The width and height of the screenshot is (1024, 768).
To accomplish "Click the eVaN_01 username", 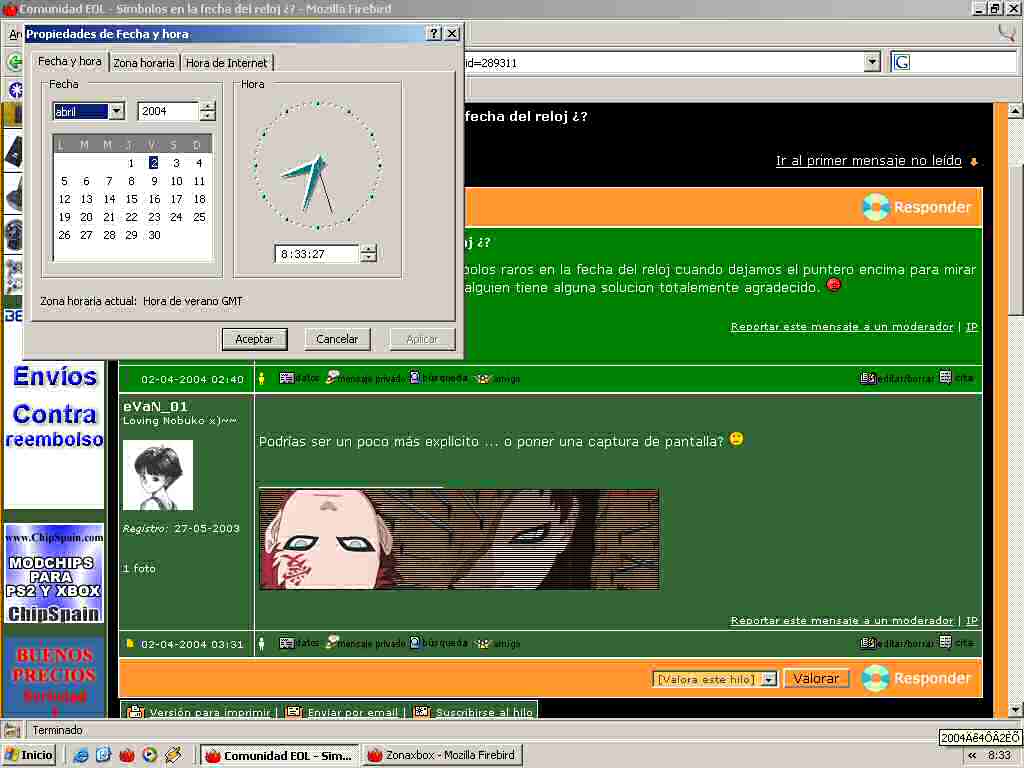I will pyautogui.click(x=155, y=406).
